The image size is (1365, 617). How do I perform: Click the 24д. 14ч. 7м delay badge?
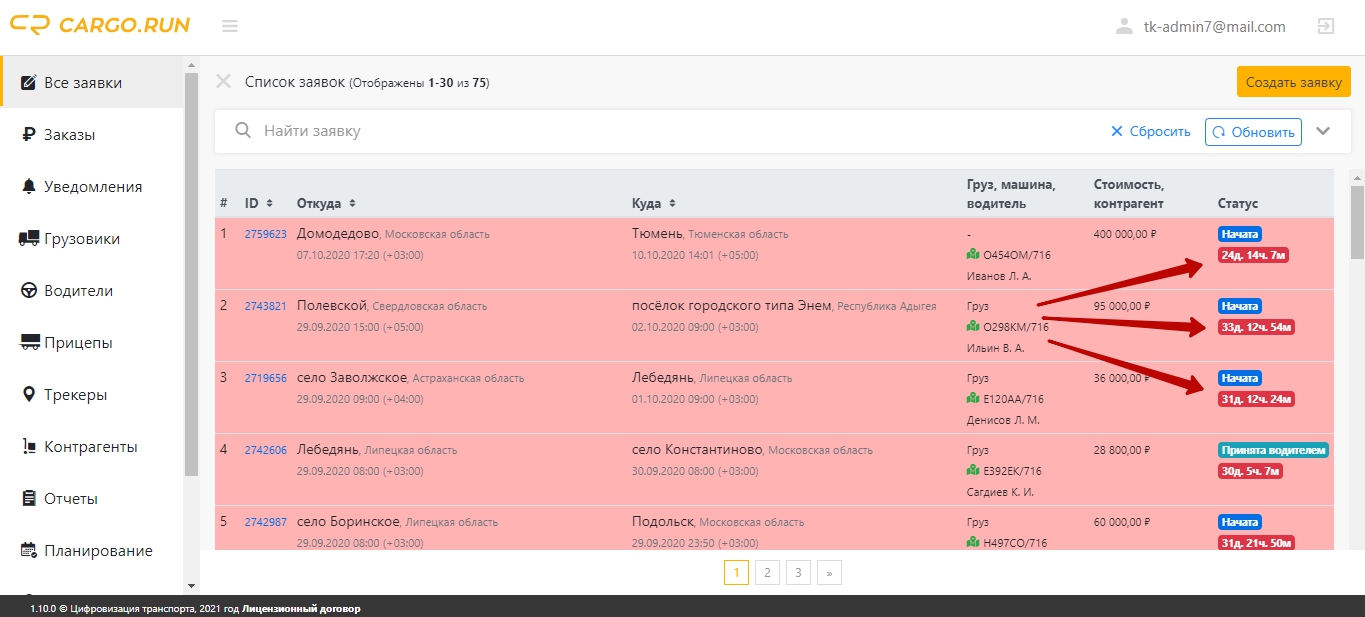click(1252, 255)
